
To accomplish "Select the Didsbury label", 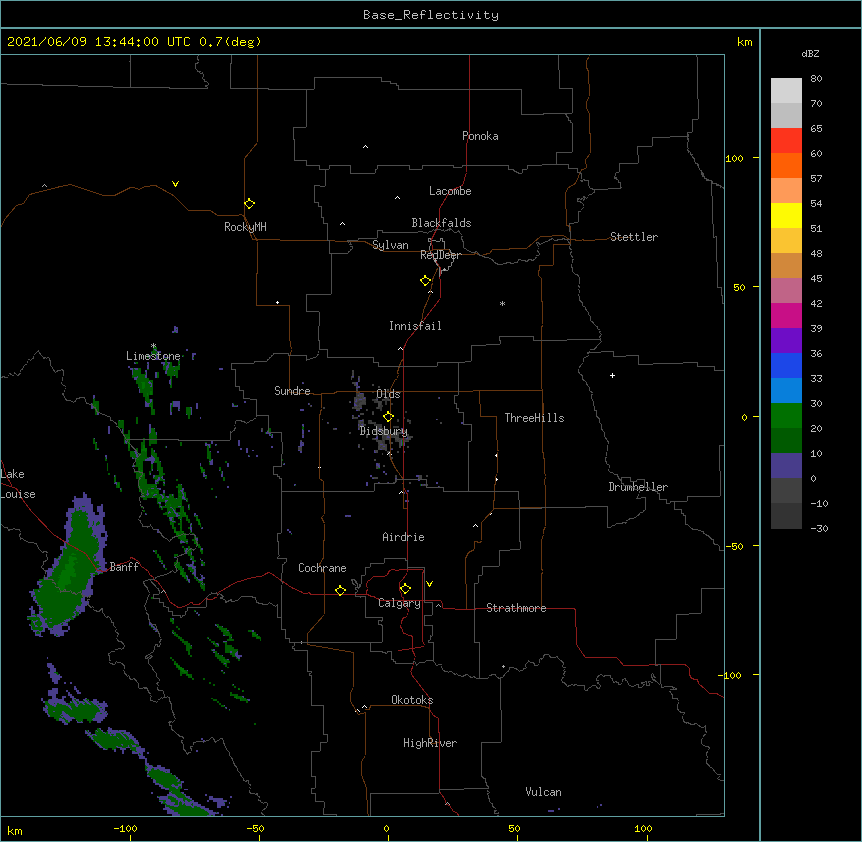I will point(384,431).
